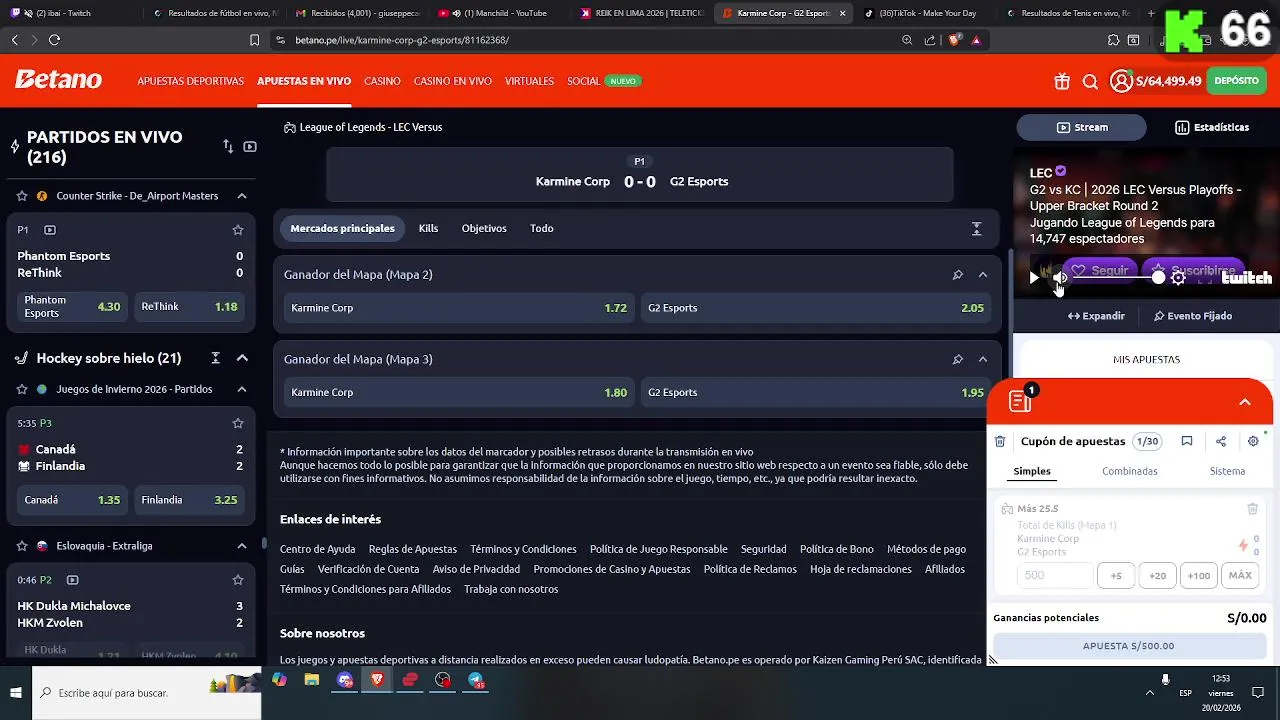This screenshot has height=720, width=1280.
Task: Reload the page
Action: [54, 40]
